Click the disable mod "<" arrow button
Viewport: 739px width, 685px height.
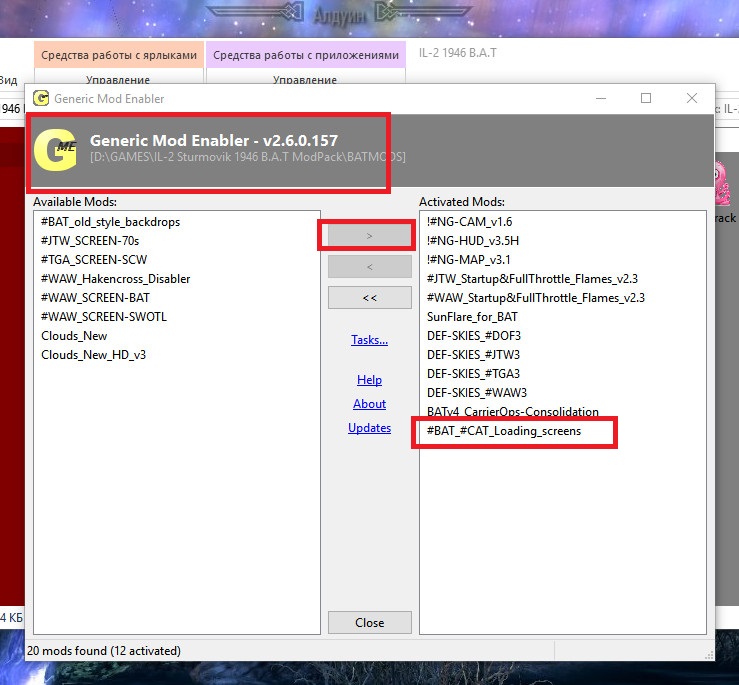pyautogui.click(x=370, y=267)
